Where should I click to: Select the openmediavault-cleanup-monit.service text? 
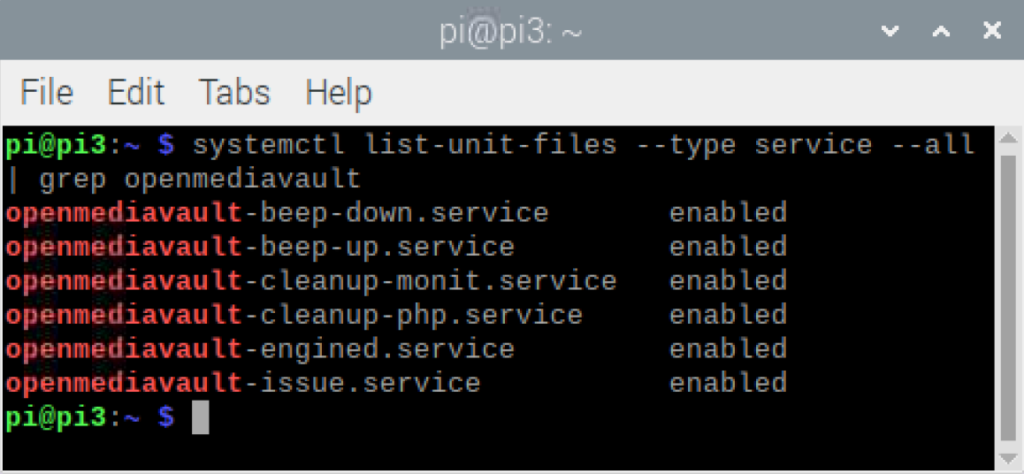click(311, 281)
